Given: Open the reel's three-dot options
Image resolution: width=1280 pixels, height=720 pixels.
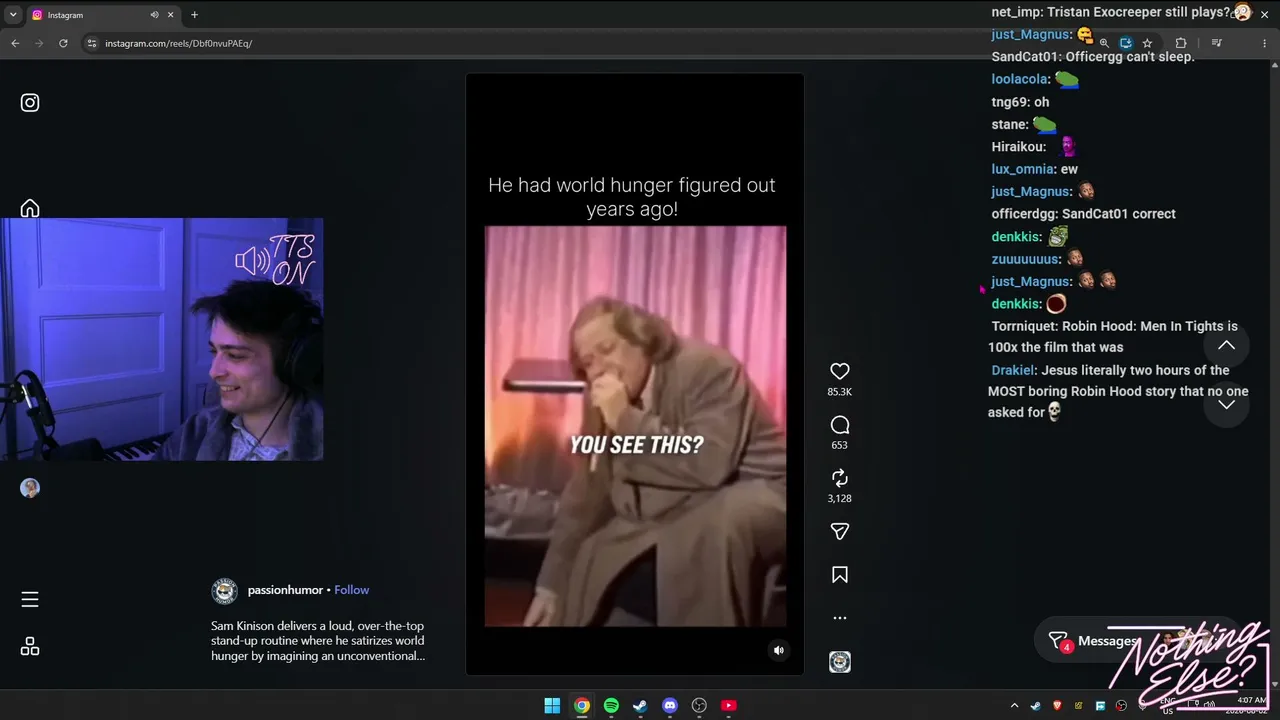Looking at the screenshot, I should pyautogui.click(x=840, y=618).
